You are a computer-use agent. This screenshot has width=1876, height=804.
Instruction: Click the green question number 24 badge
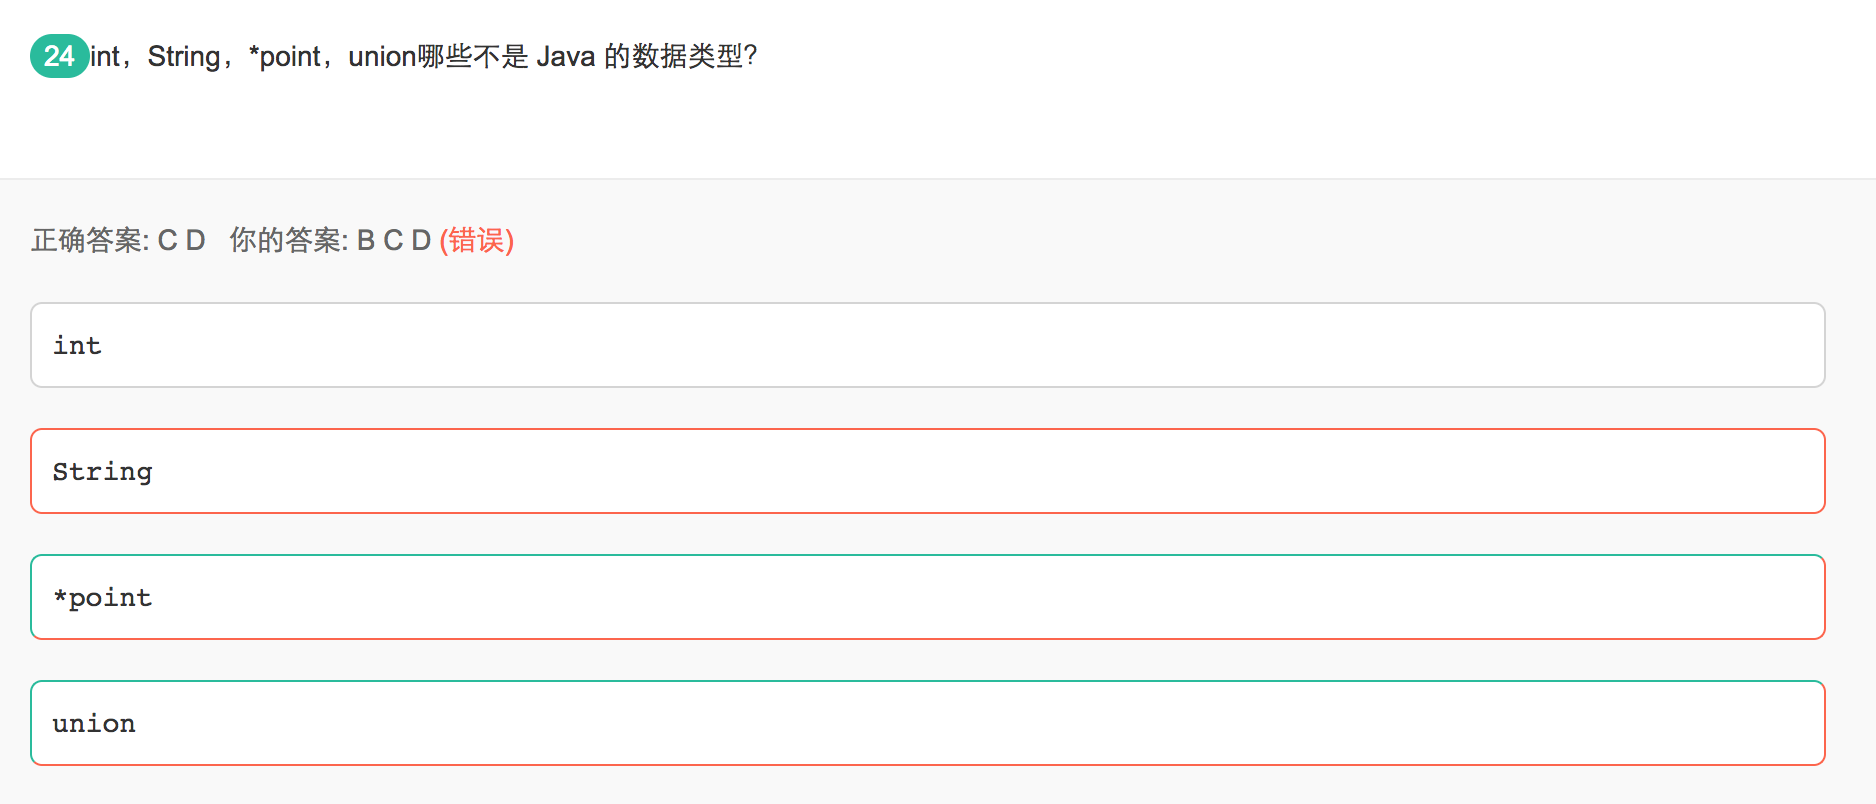click(59, 56)
